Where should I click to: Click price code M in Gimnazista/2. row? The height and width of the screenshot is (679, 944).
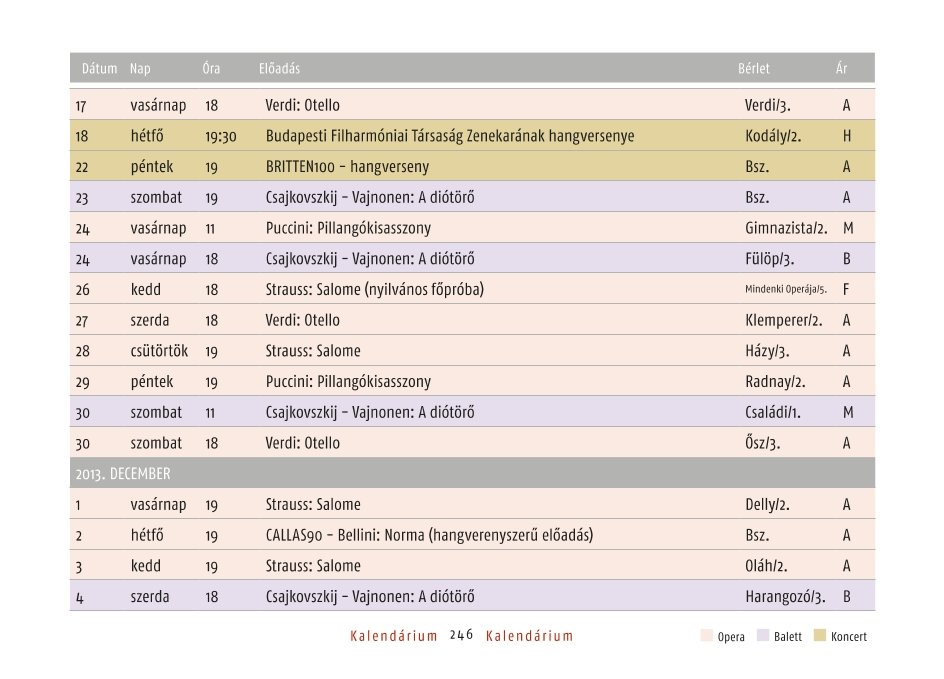(x=848, y=228)
